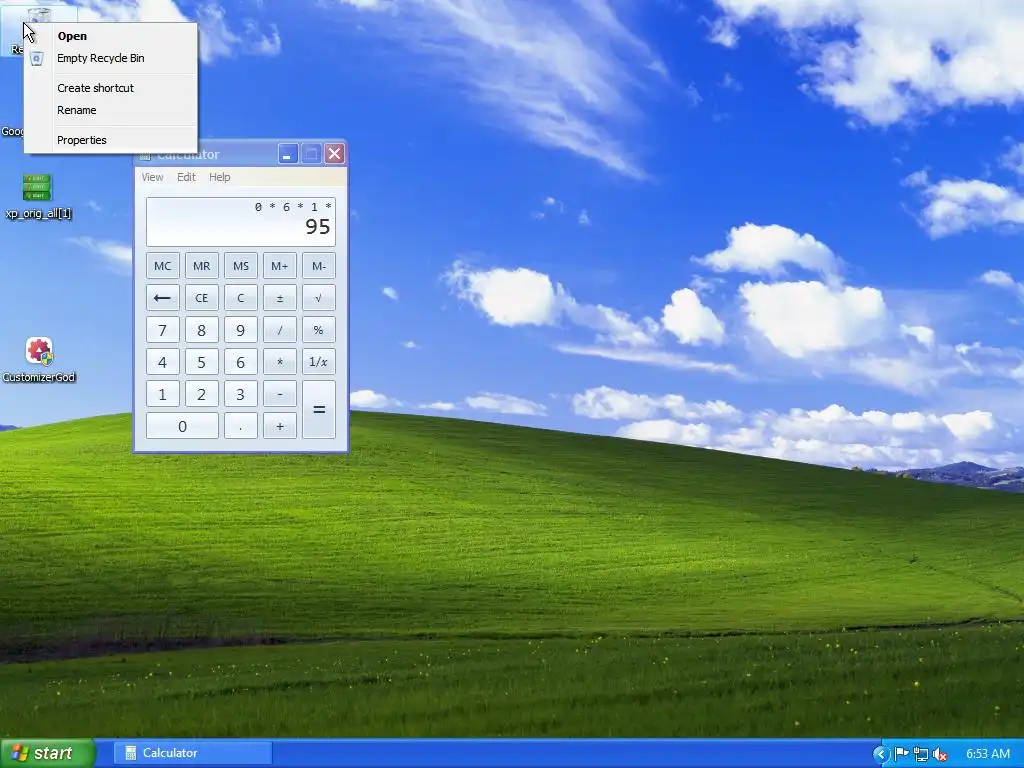The height and width of the screenshot is (768, 1024).
Task: Click the 0 key on Calculator
Action: [182, 426]
